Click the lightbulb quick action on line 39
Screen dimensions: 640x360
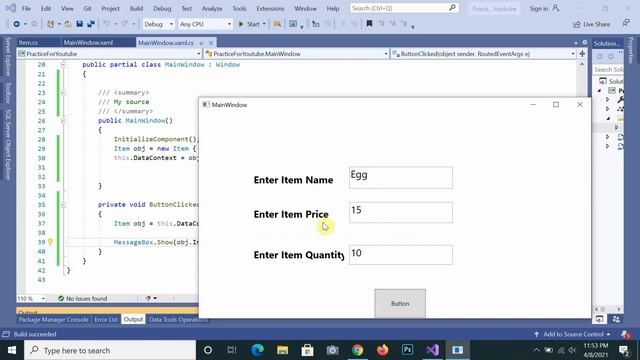(x=50, y=242)
